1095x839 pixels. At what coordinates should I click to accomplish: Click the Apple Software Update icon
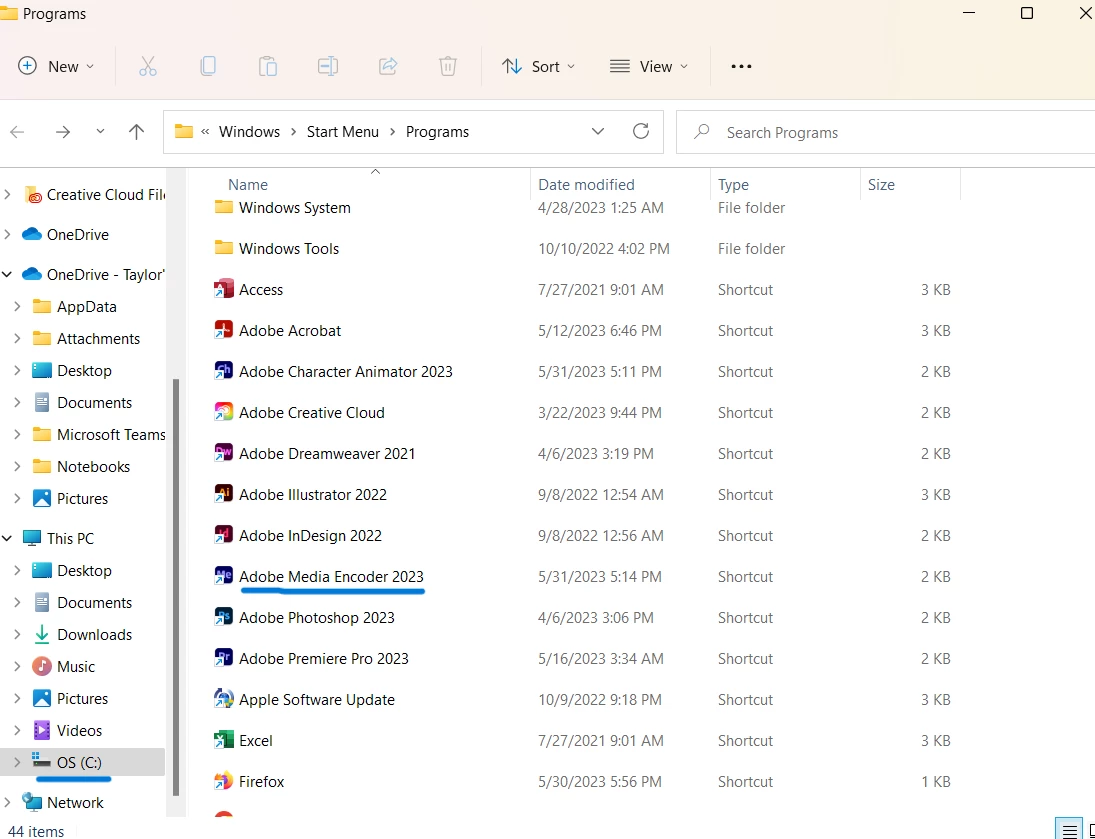click(223, 699)
